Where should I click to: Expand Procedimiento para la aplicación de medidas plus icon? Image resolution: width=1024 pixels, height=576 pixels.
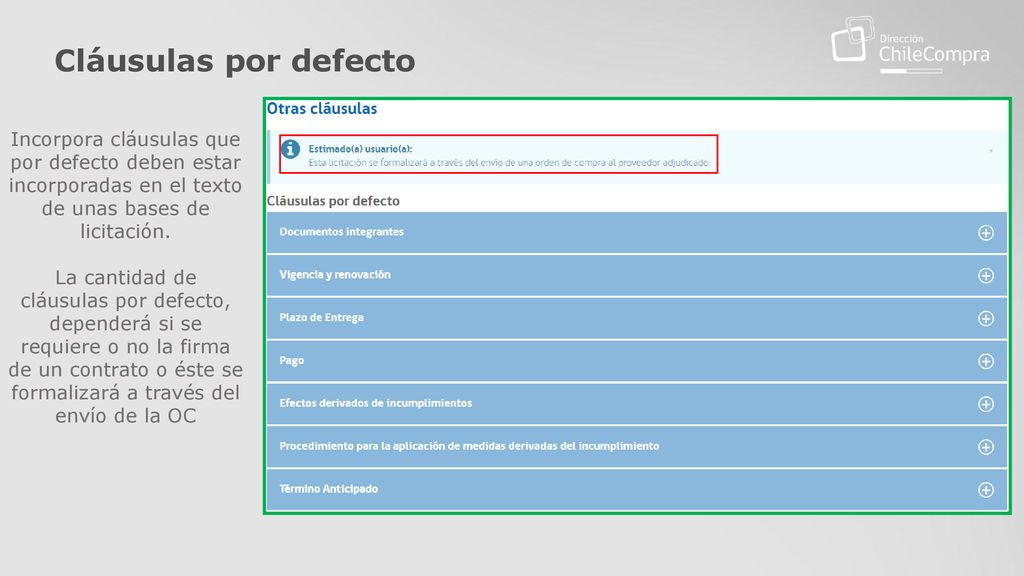click(985, 447)
